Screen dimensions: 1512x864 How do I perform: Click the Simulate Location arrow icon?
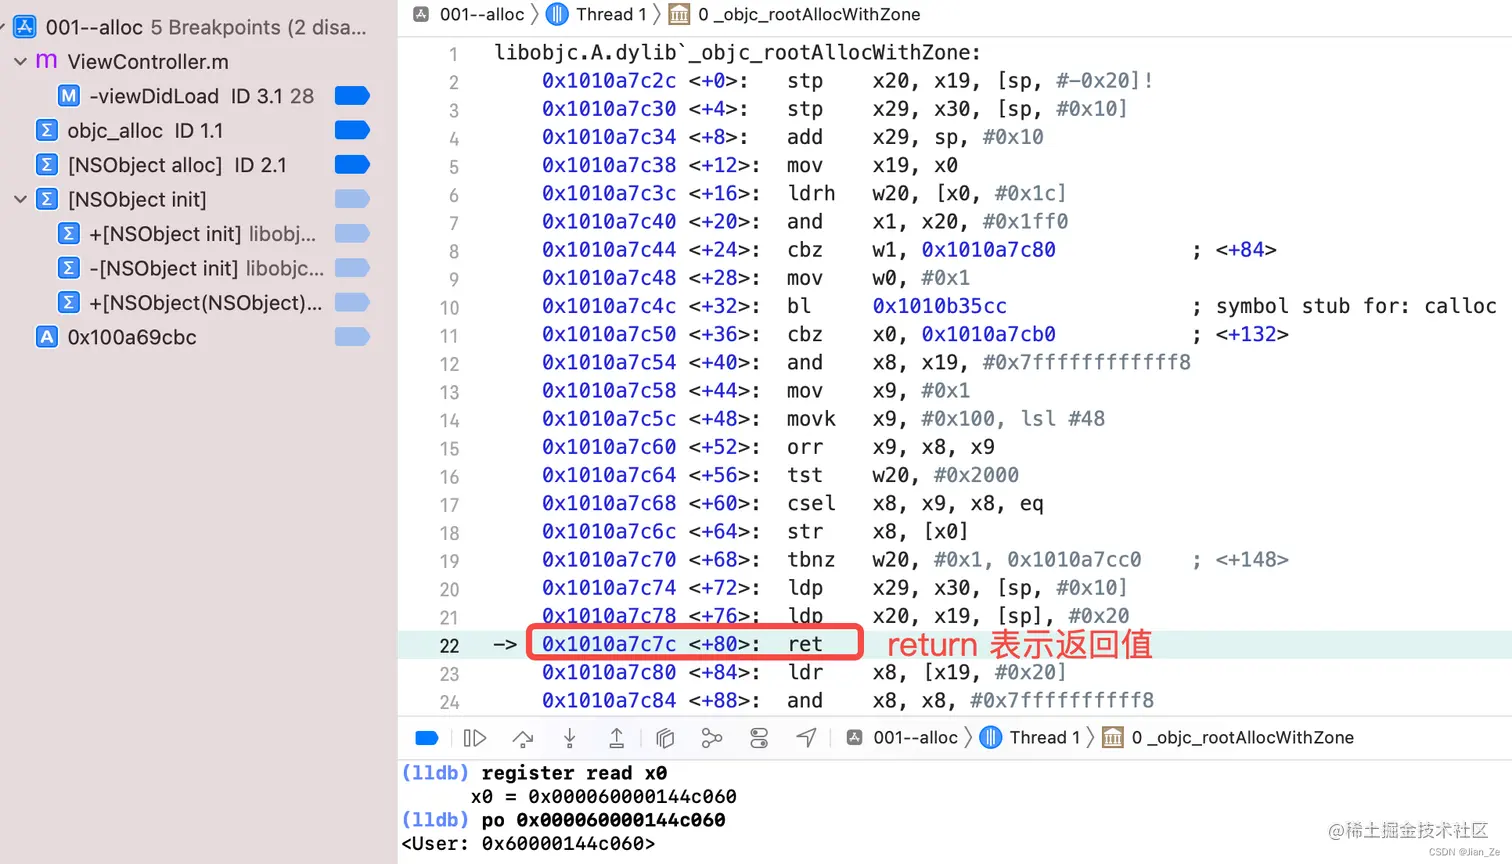806,738
